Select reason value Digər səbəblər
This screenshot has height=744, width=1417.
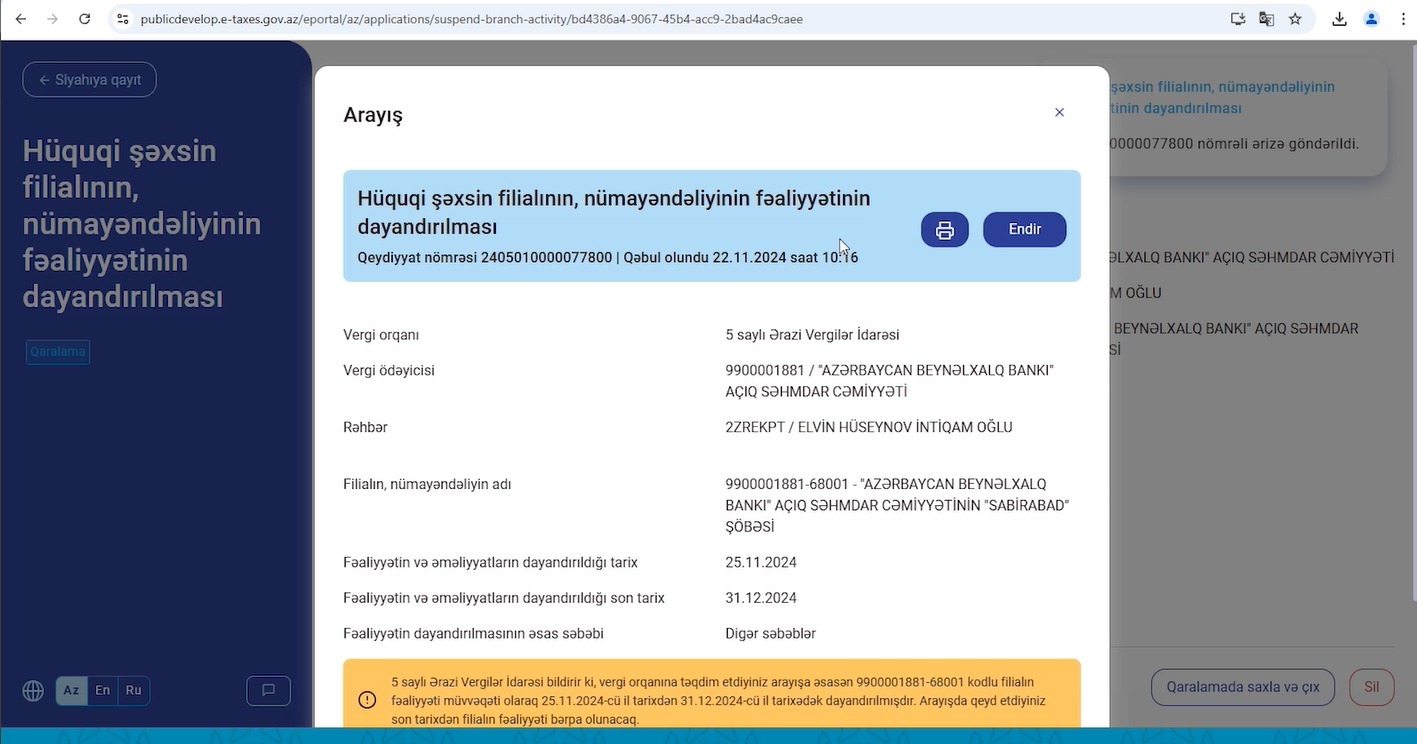(x=770, y=634)
